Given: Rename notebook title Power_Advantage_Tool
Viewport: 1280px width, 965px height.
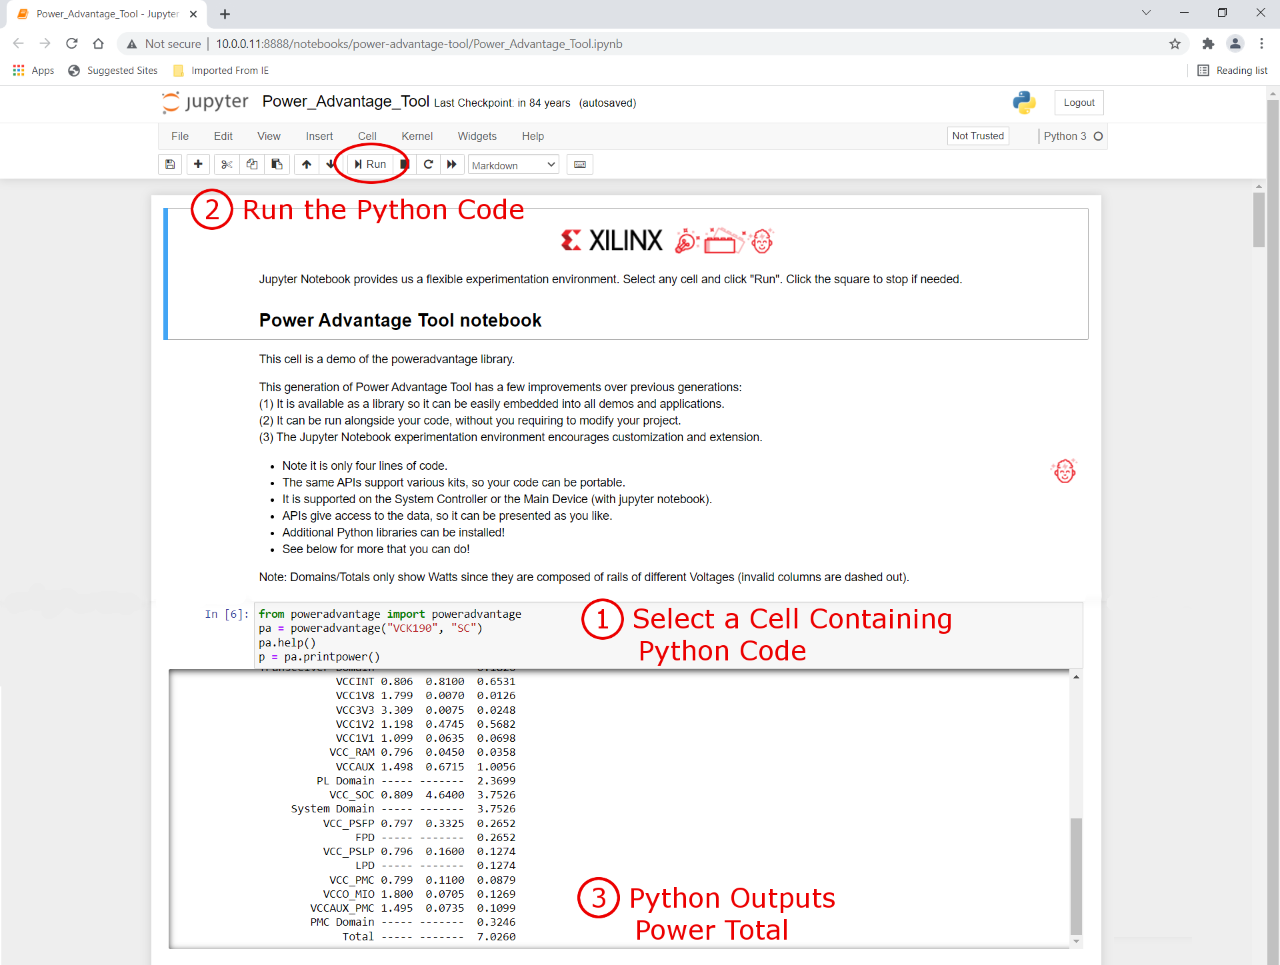Looking at the screenshot, I should pyautogui.click(x=346, y=101).
